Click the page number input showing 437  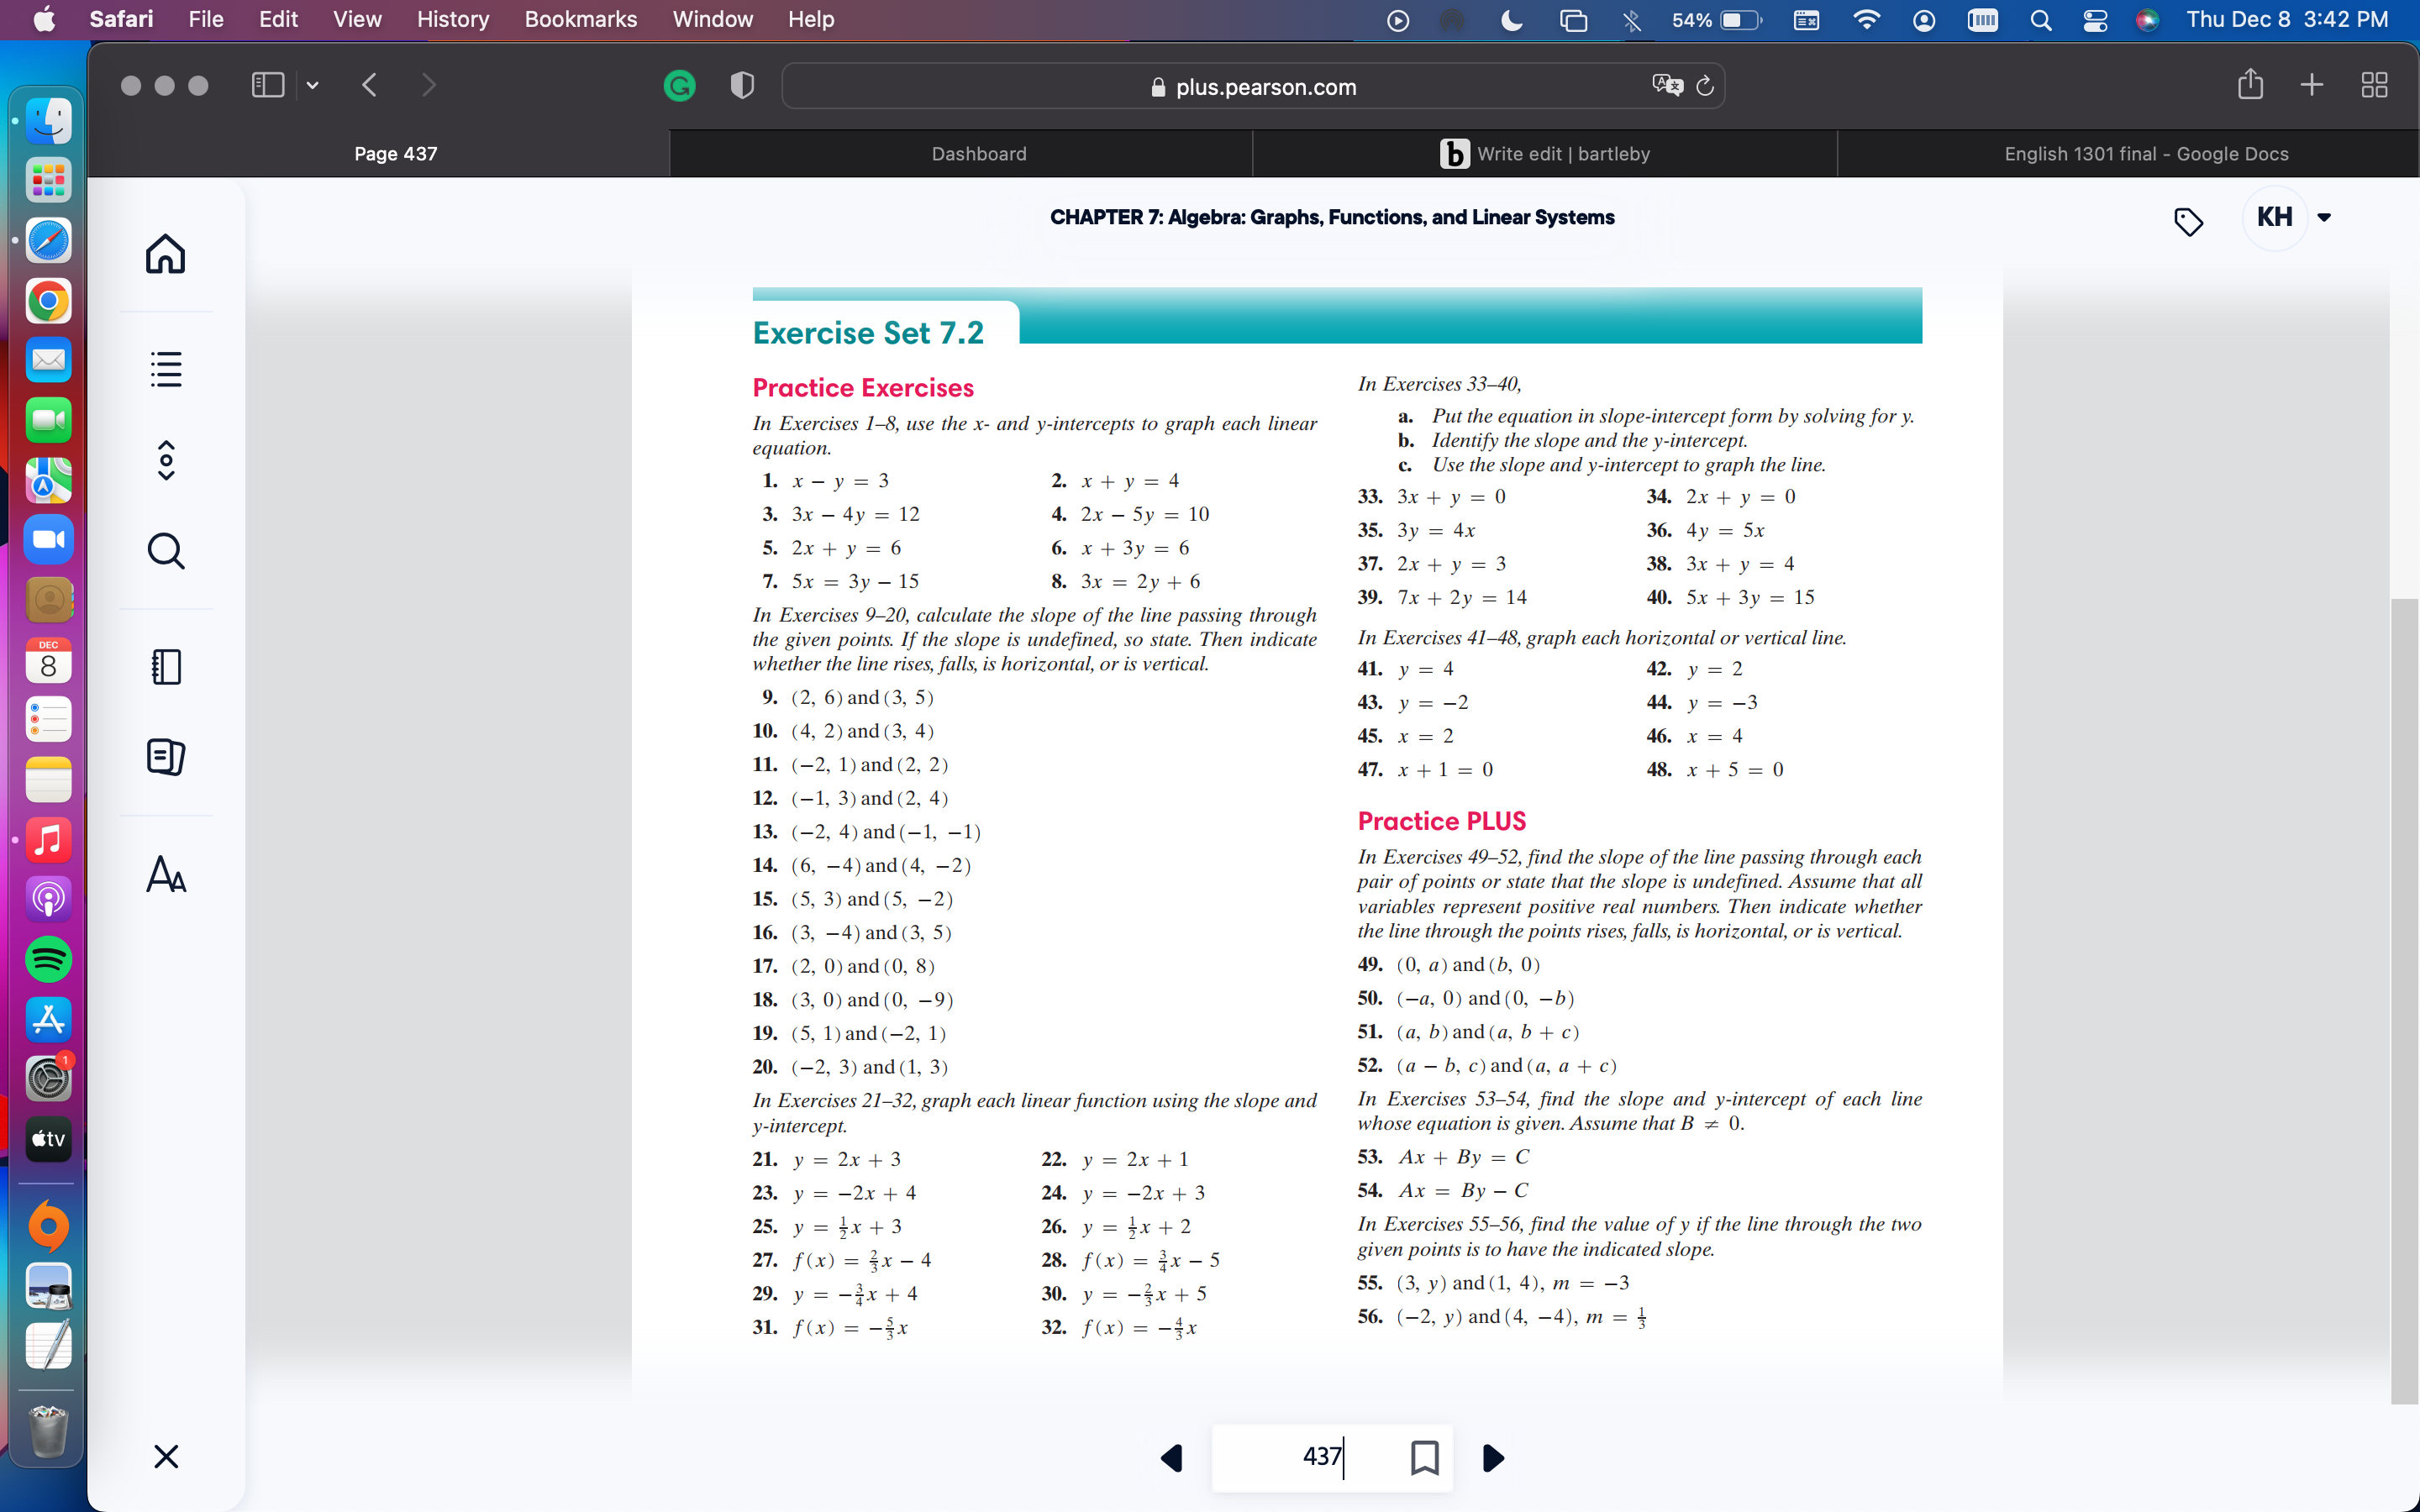point(1322,1457)
